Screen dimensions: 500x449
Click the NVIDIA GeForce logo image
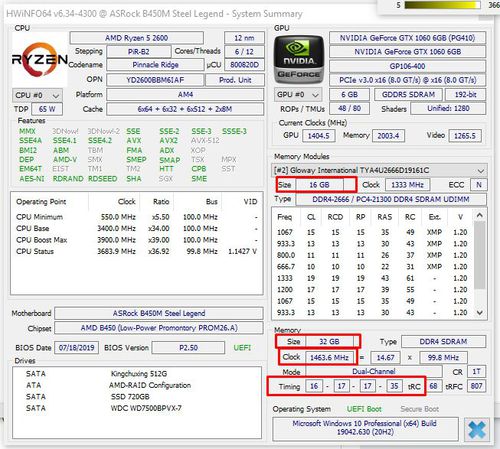(x=299, y=59)
